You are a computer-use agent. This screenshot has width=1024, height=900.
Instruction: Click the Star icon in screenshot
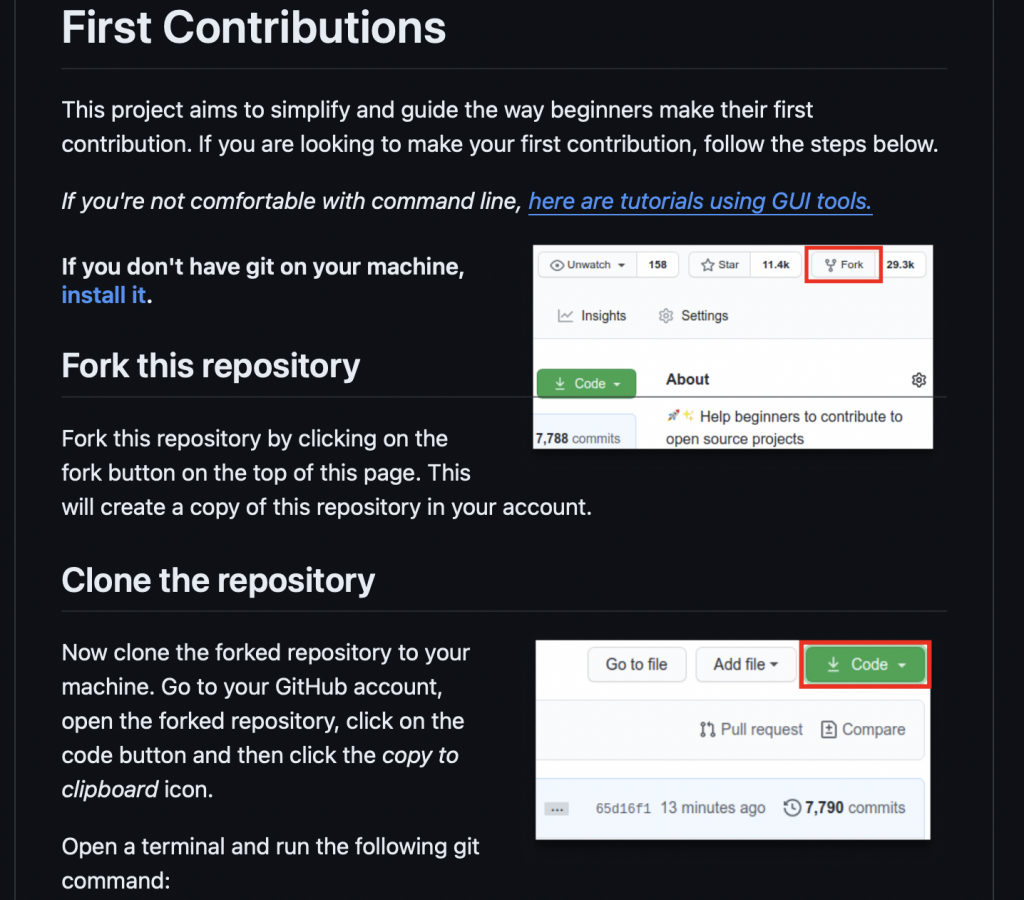(707, 265)
